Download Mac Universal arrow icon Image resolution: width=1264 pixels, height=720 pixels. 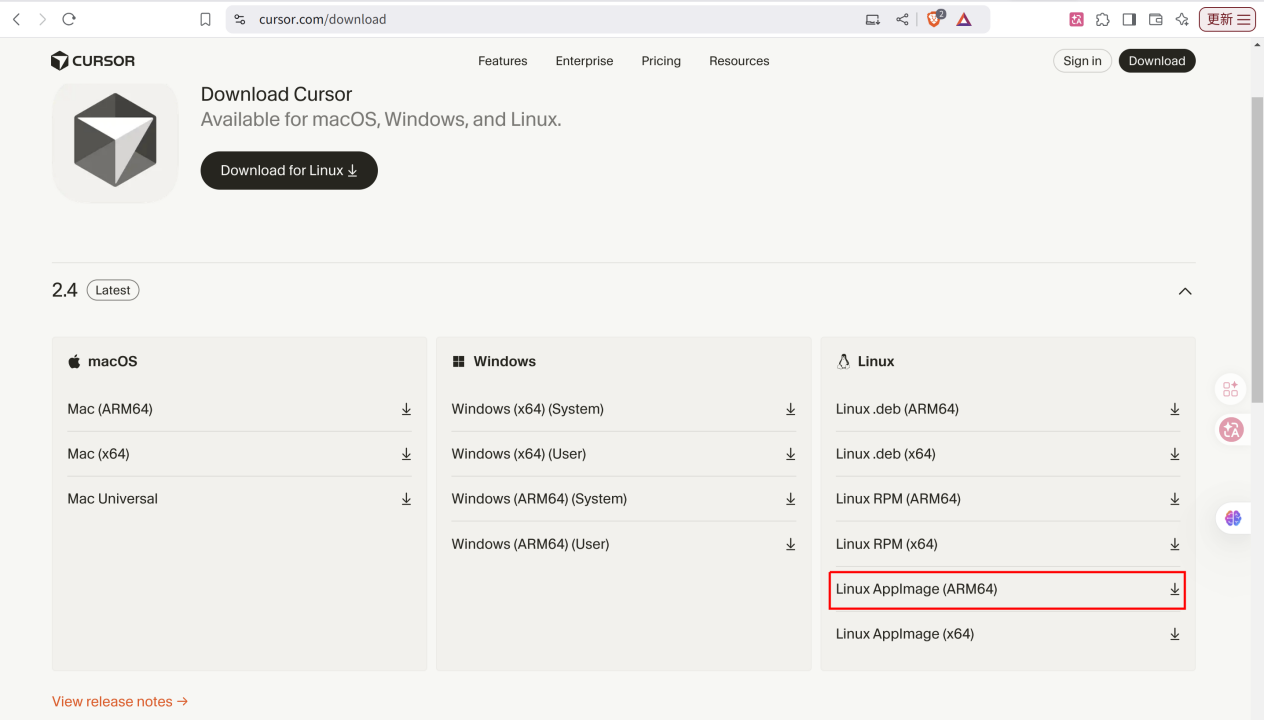coord(406,499)
